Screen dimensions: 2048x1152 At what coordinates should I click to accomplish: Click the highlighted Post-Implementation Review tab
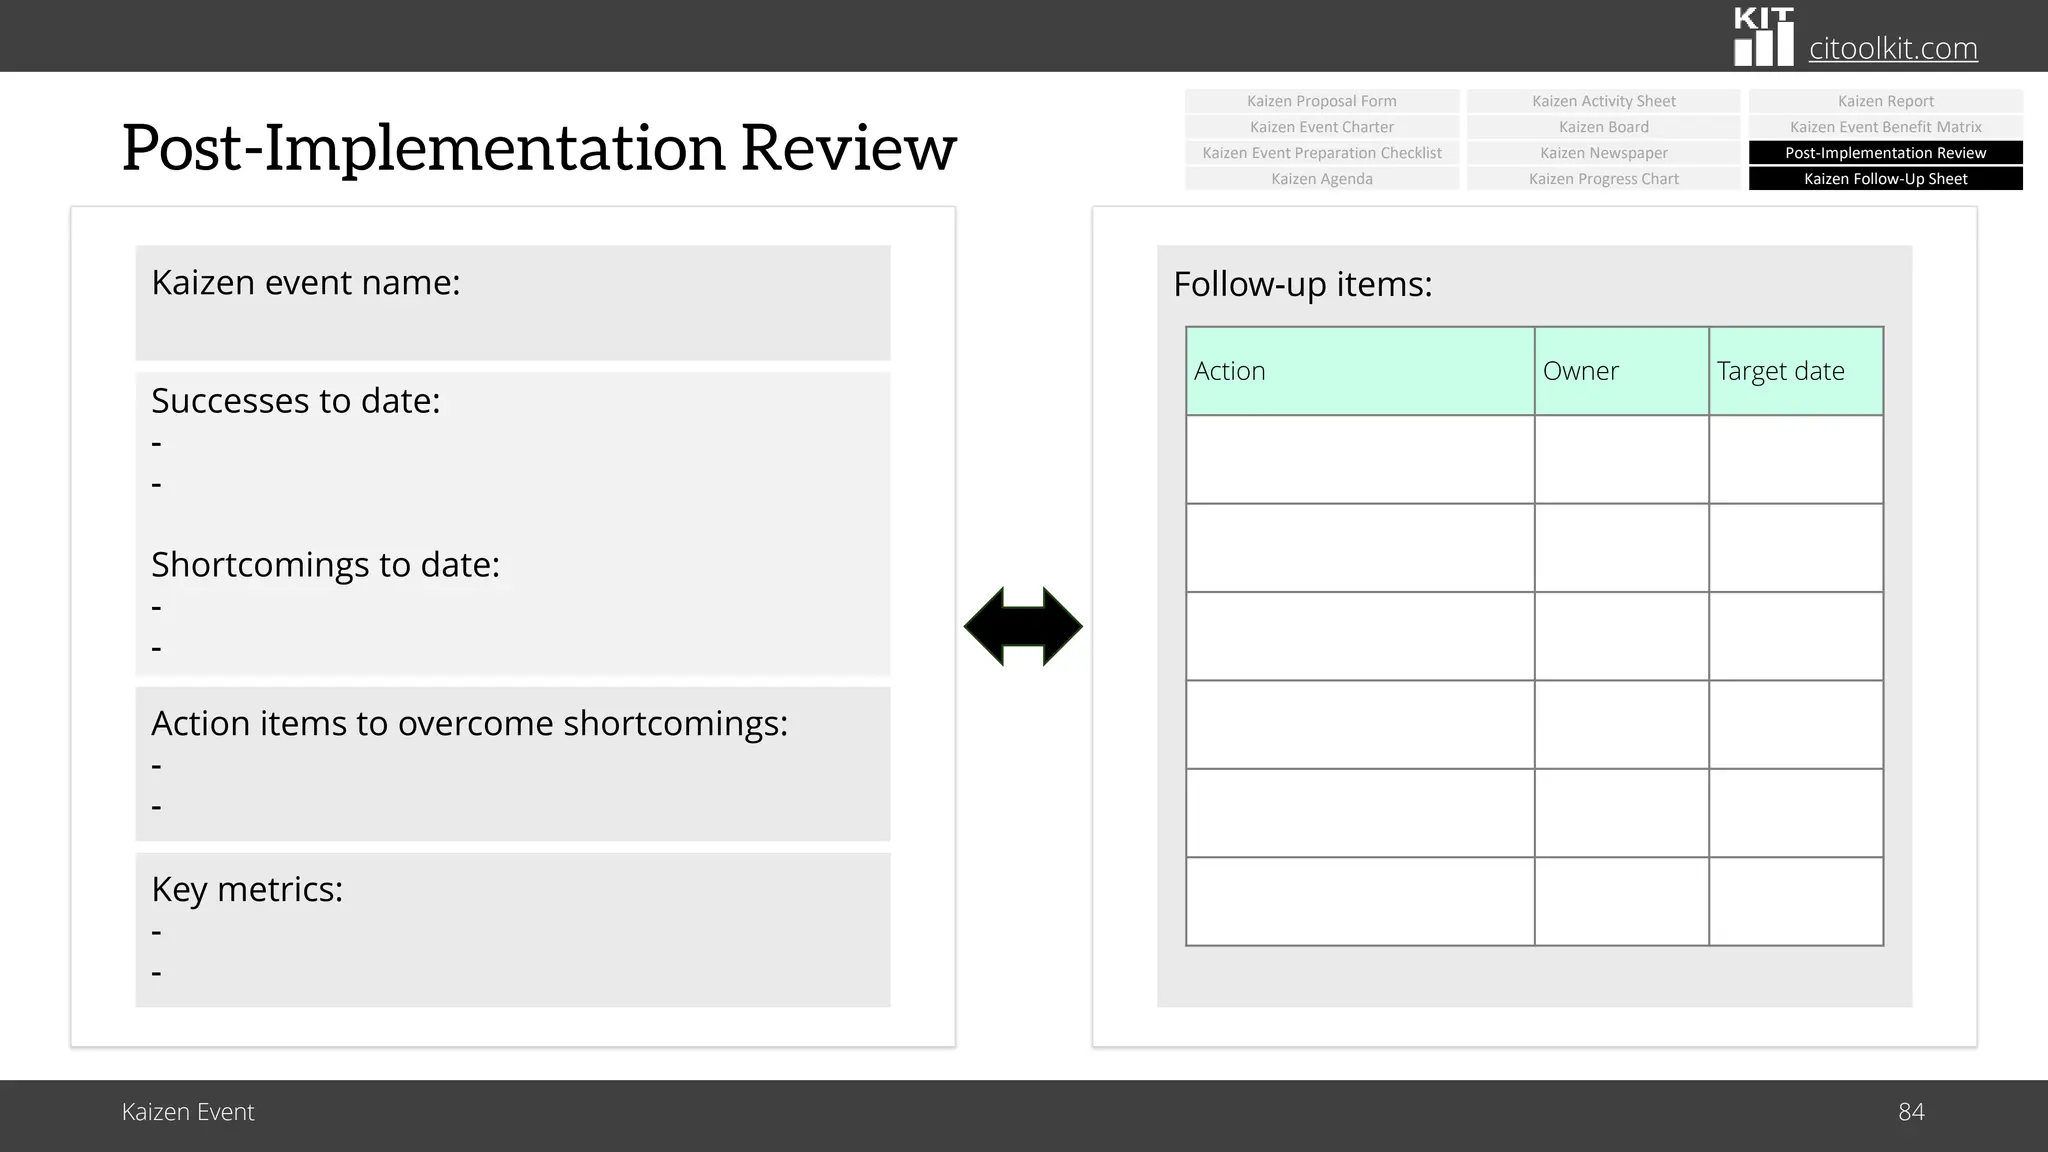(1886, 153)
